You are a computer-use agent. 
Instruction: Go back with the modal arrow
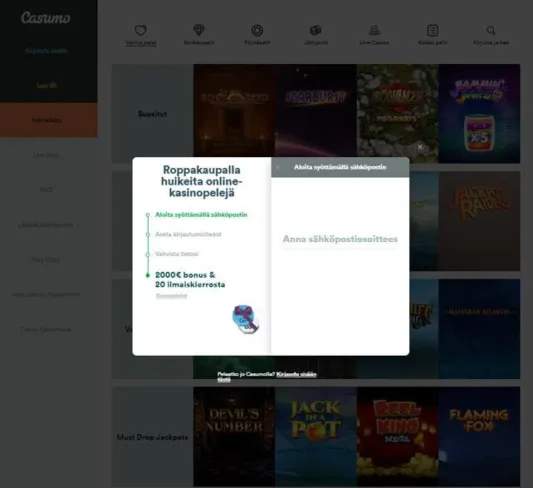tap(278, 167)
